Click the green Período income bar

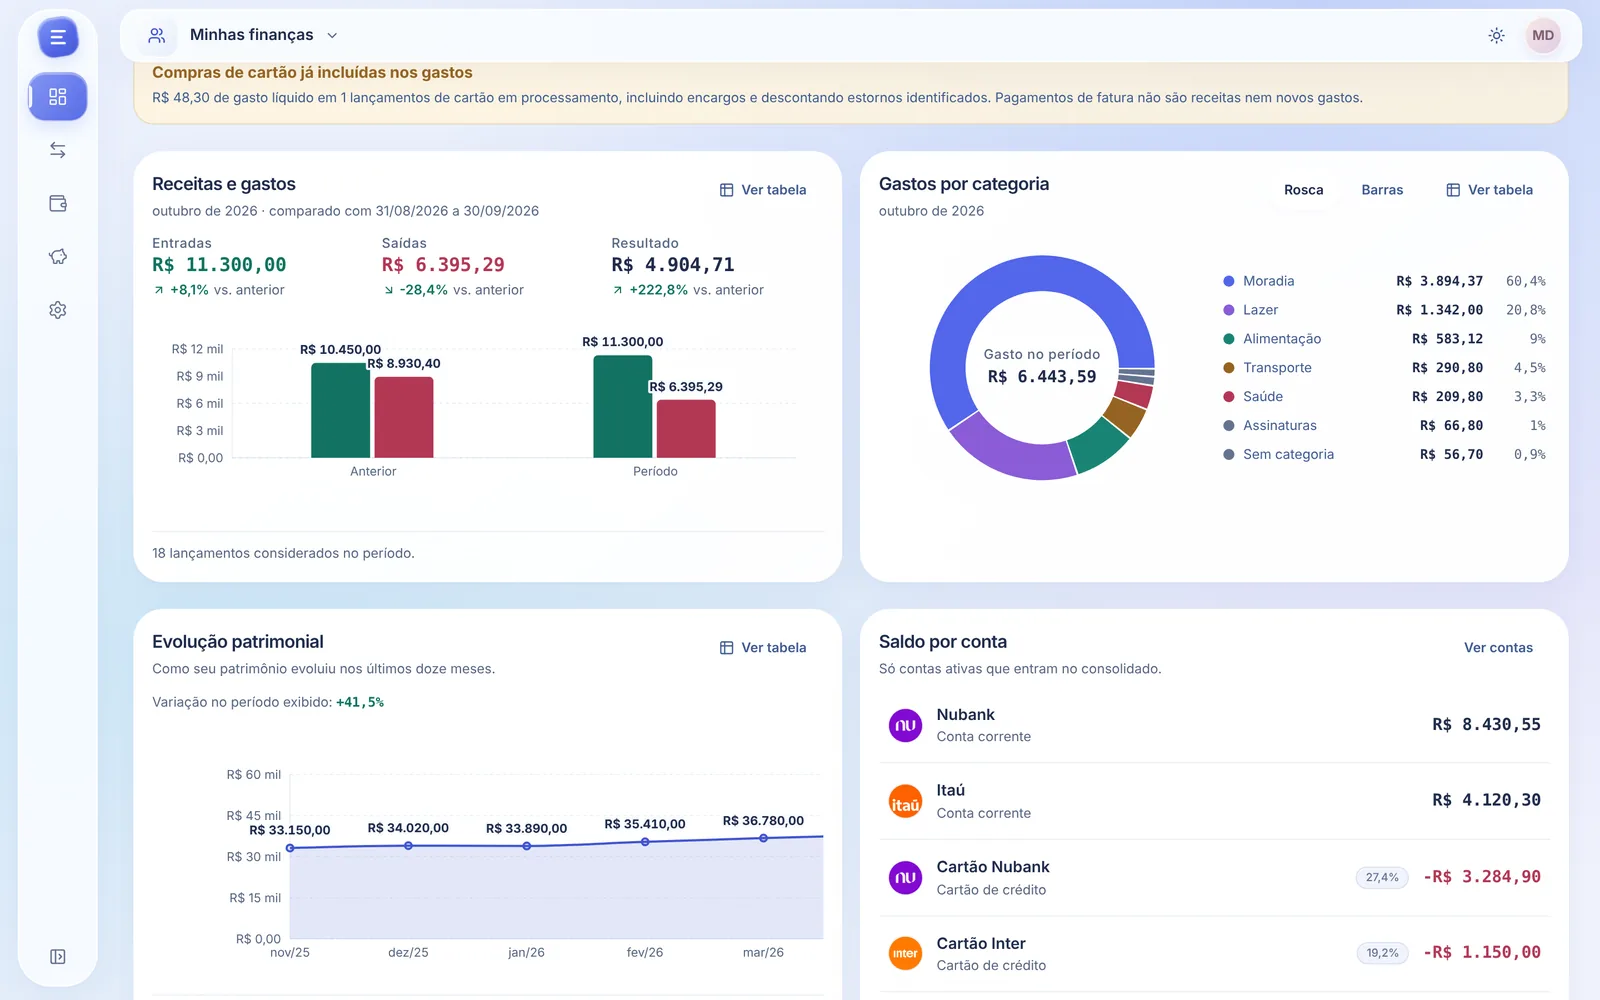[x=622, y=407]
